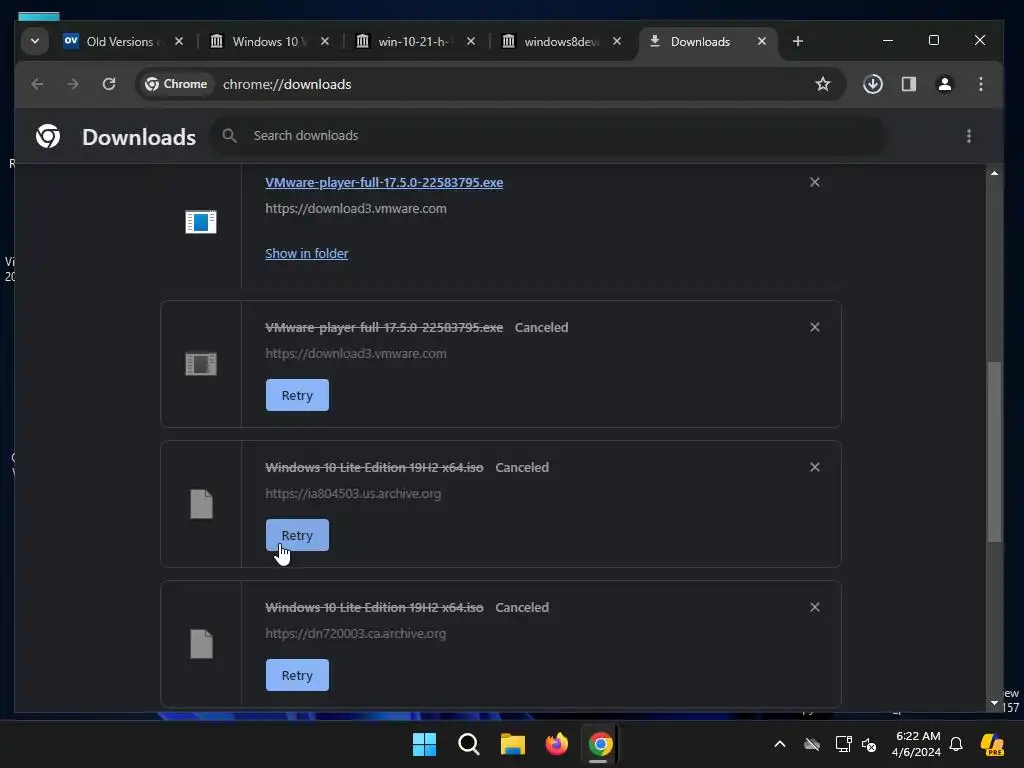Click the magnifier icon in Search downloads
The height and width of the screenshot is (768, 1024).
tap(229, 135)
